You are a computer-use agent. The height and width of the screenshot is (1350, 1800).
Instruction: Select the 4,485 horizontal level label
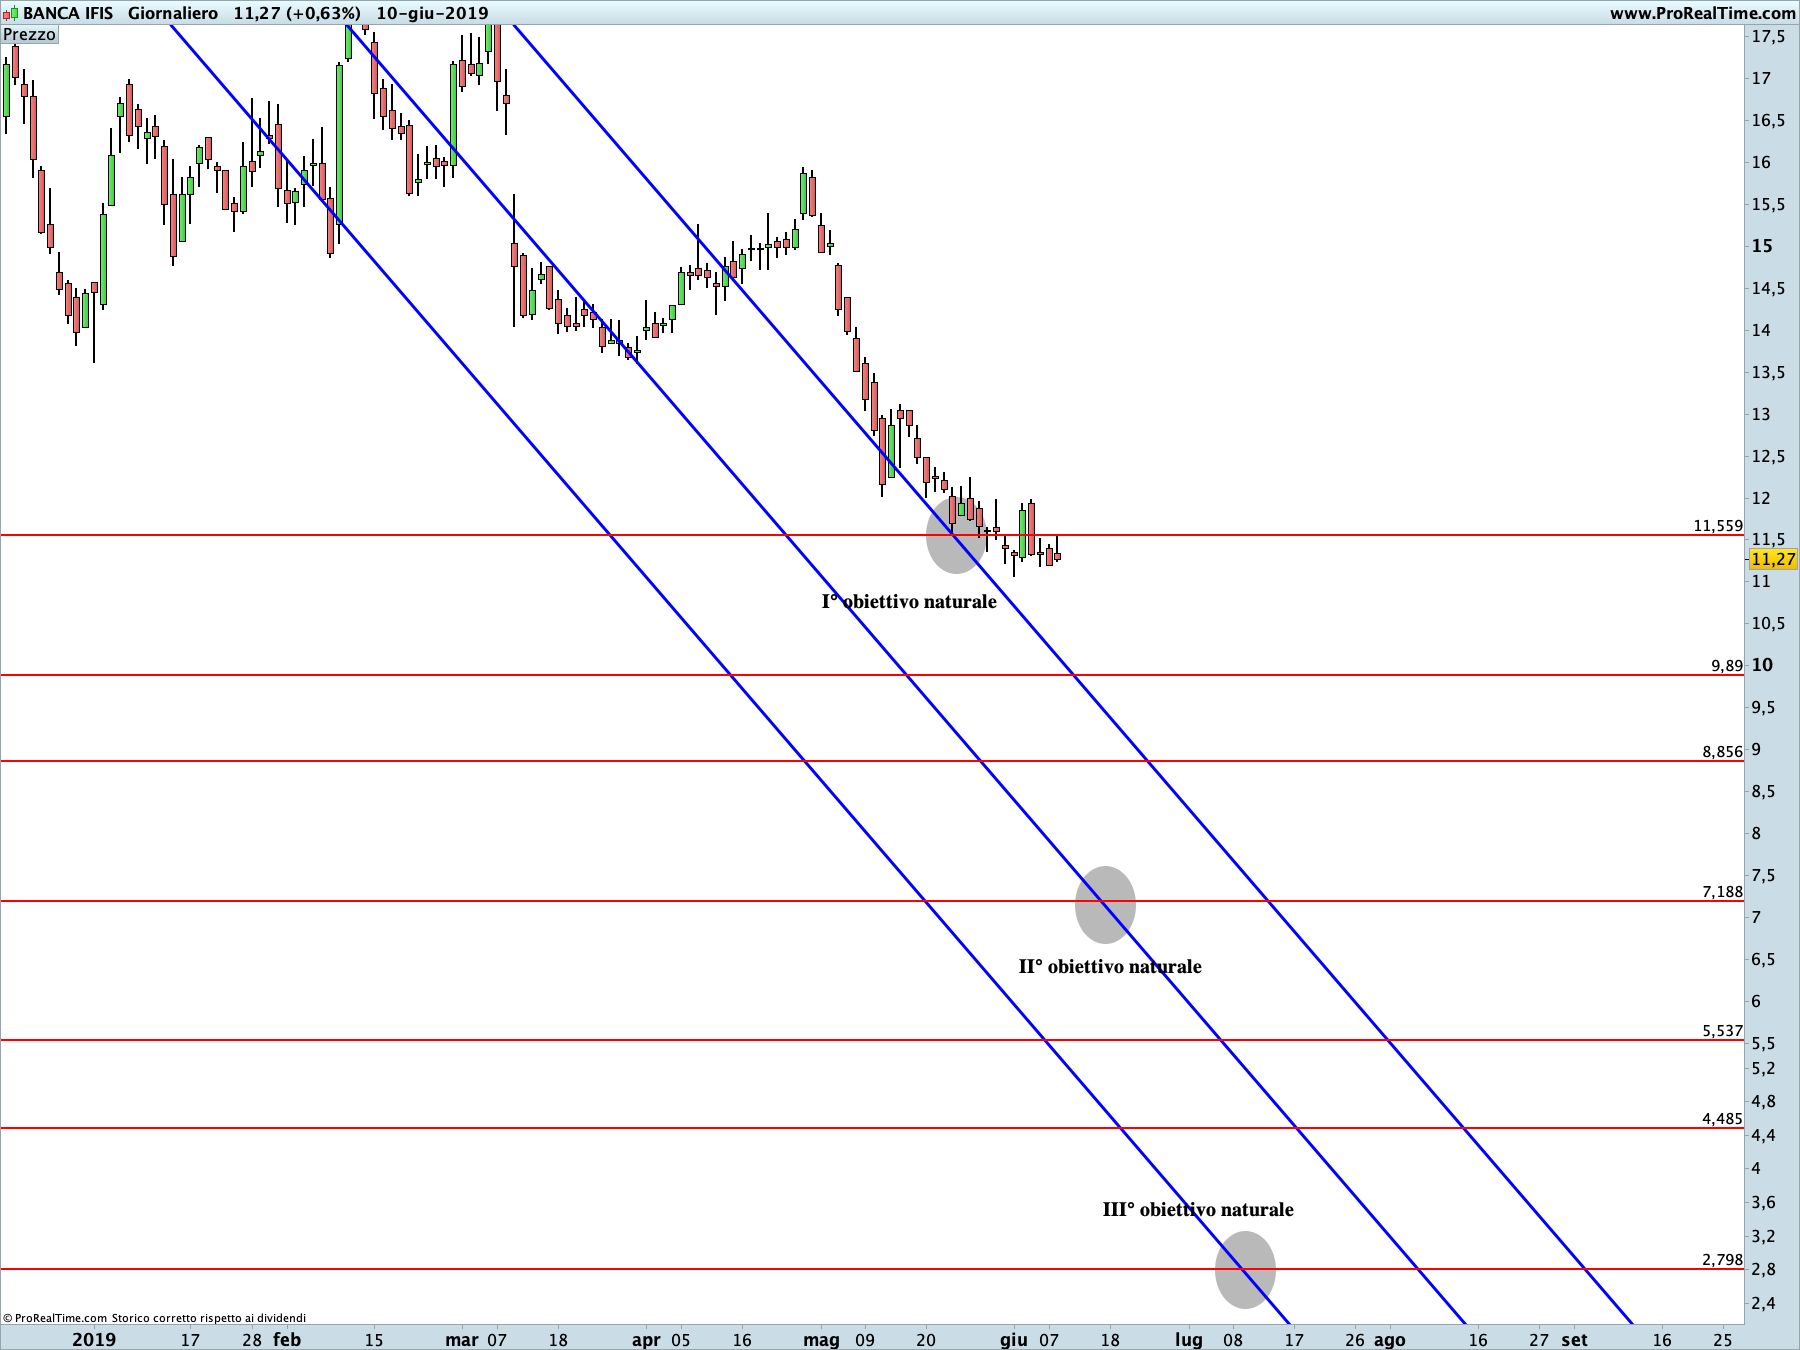tap(1722, 1118)
